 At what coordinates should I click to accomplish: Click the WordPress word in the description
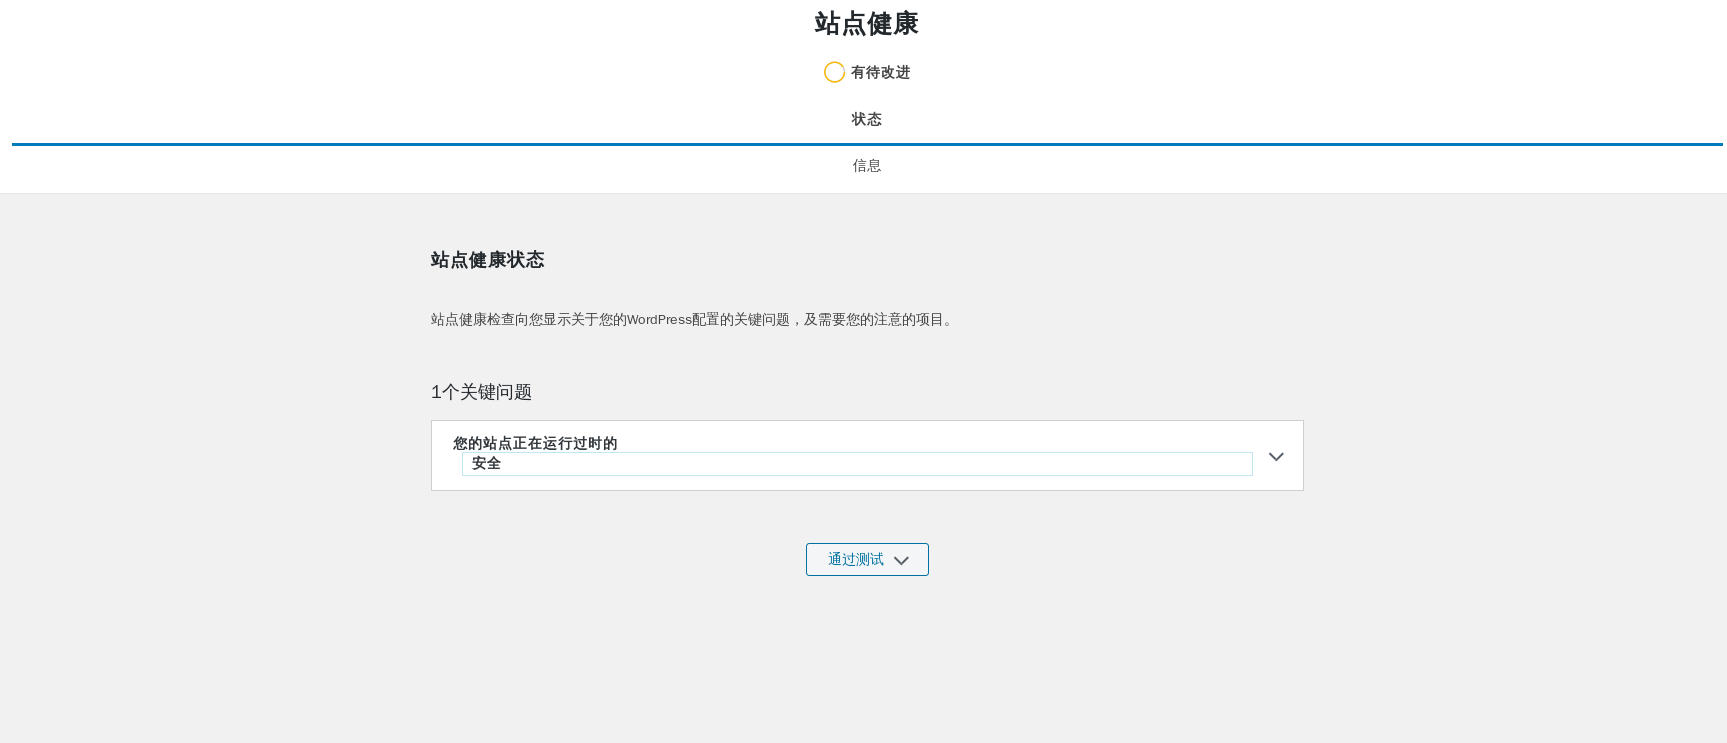tap(659, 320)
